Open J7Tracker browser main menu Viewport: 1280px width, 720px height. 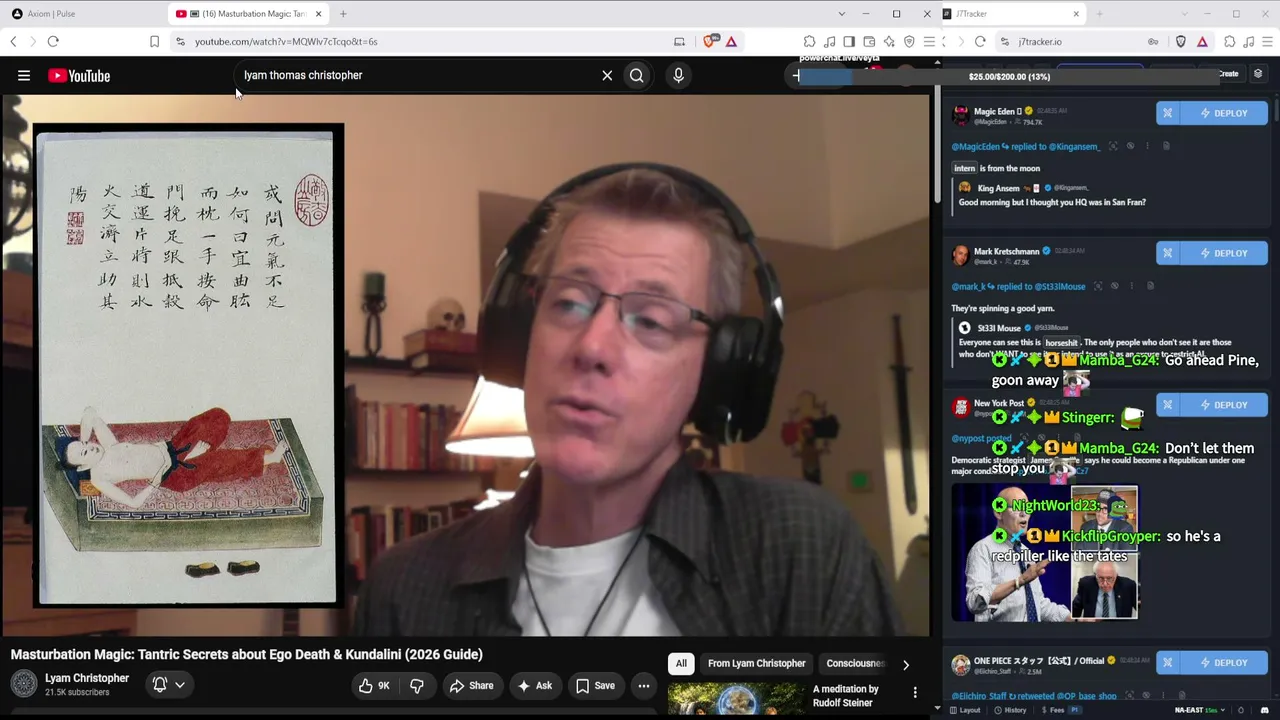click(x=1268, y=41)
